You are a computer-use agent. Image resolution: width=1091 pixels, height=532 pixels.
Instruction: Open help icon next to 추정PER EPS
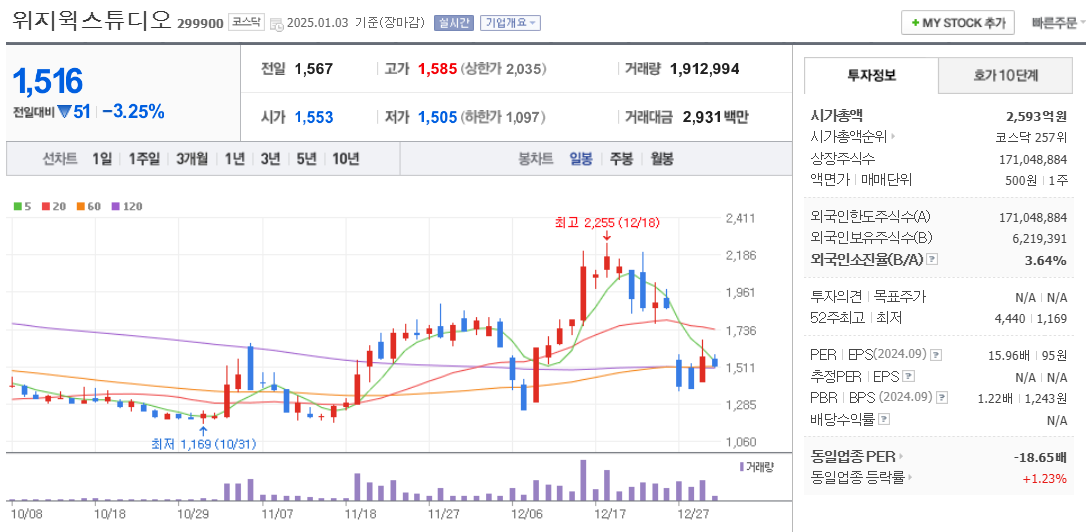point(909,376)
